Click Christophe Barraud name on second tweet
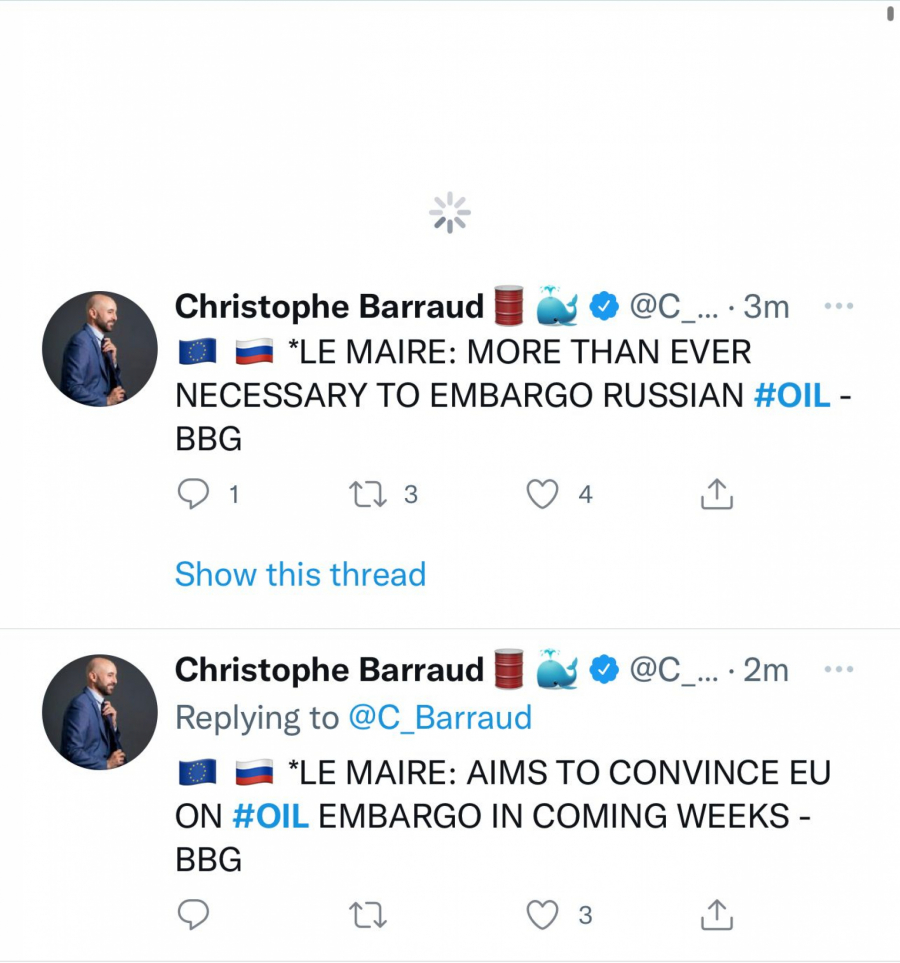Screen dimensions: 900x963 point(329,670)
